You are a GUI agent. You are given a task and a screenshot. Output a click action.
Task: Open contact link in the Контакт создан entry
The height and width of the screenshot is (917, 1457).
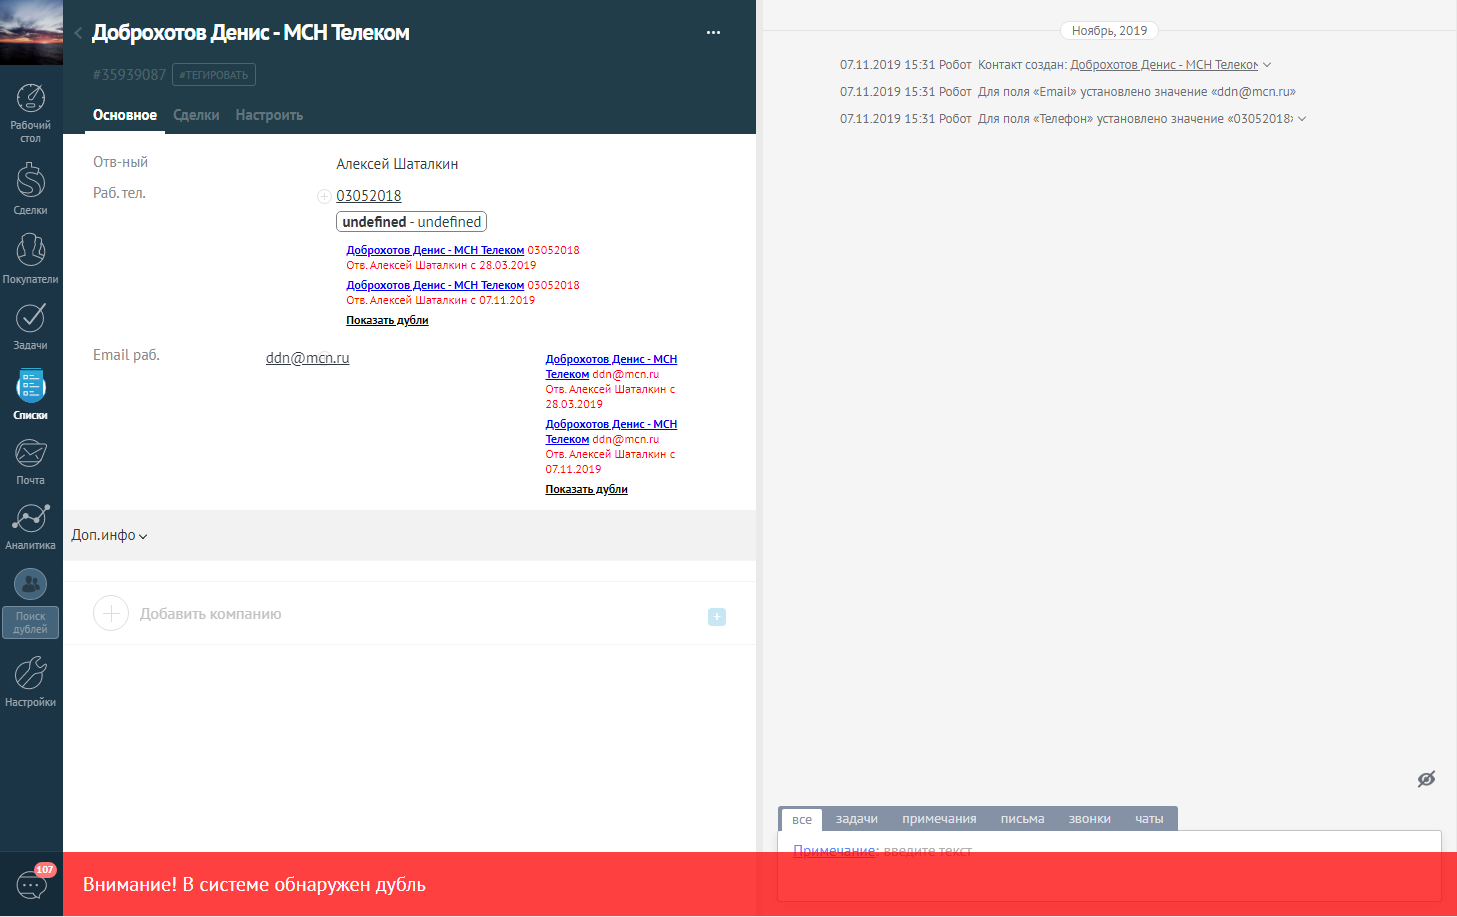pyautogui.click(x=1164, y=65)
